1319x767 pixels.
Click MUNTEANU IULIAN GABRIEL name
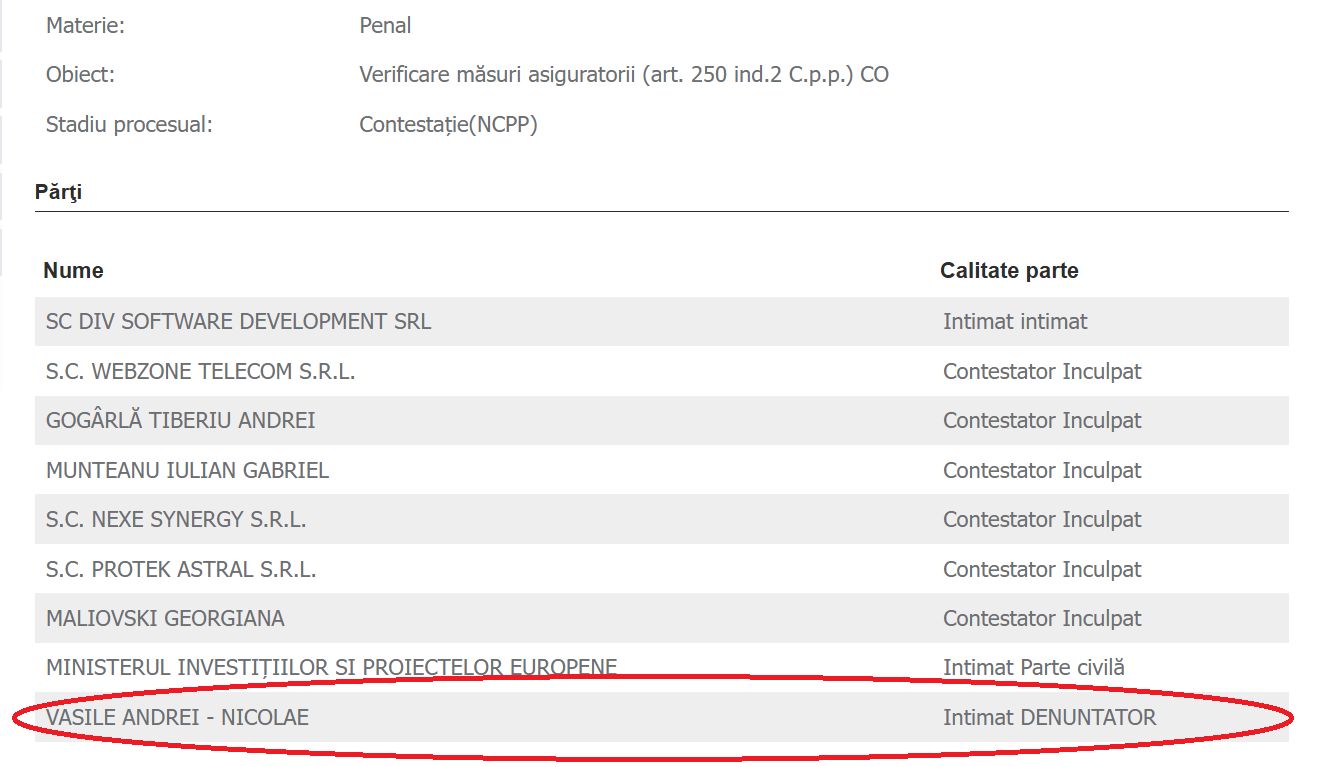187,470
